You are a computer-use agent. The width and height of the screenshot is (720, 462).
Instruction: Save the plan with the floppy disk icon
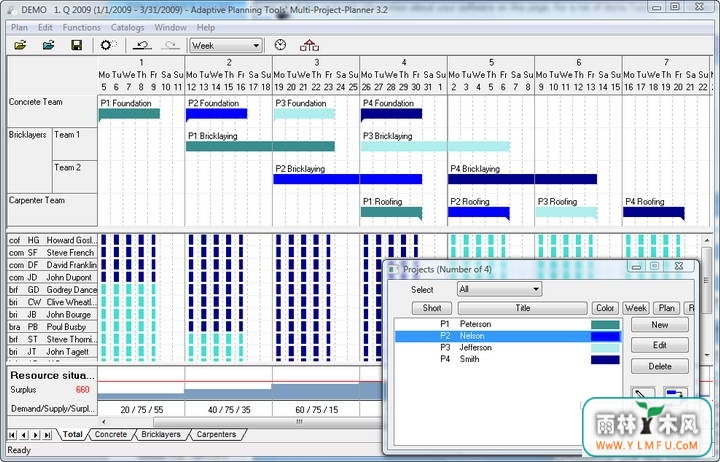(x=76, y=45)
